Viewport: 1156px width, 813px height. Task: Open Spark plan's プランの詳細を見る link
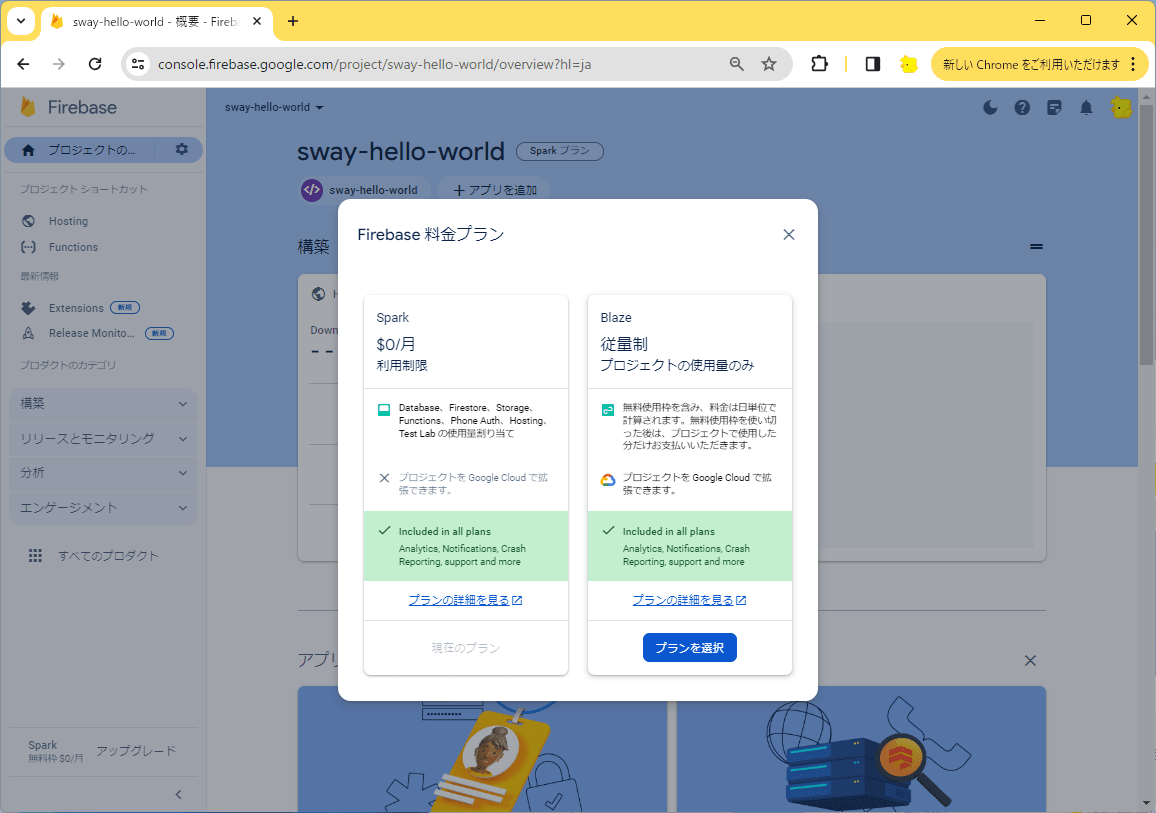pos(465,600)
